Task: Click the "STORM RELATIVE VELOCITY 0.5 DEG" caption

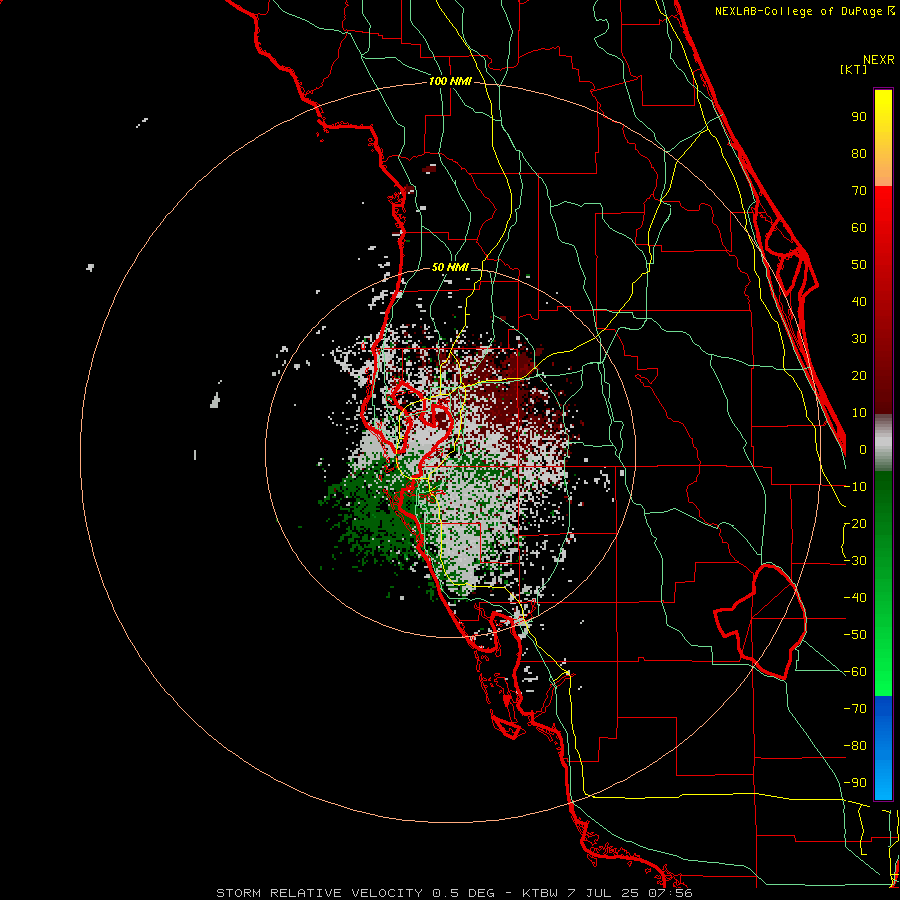Action: (x=355, y=893)
